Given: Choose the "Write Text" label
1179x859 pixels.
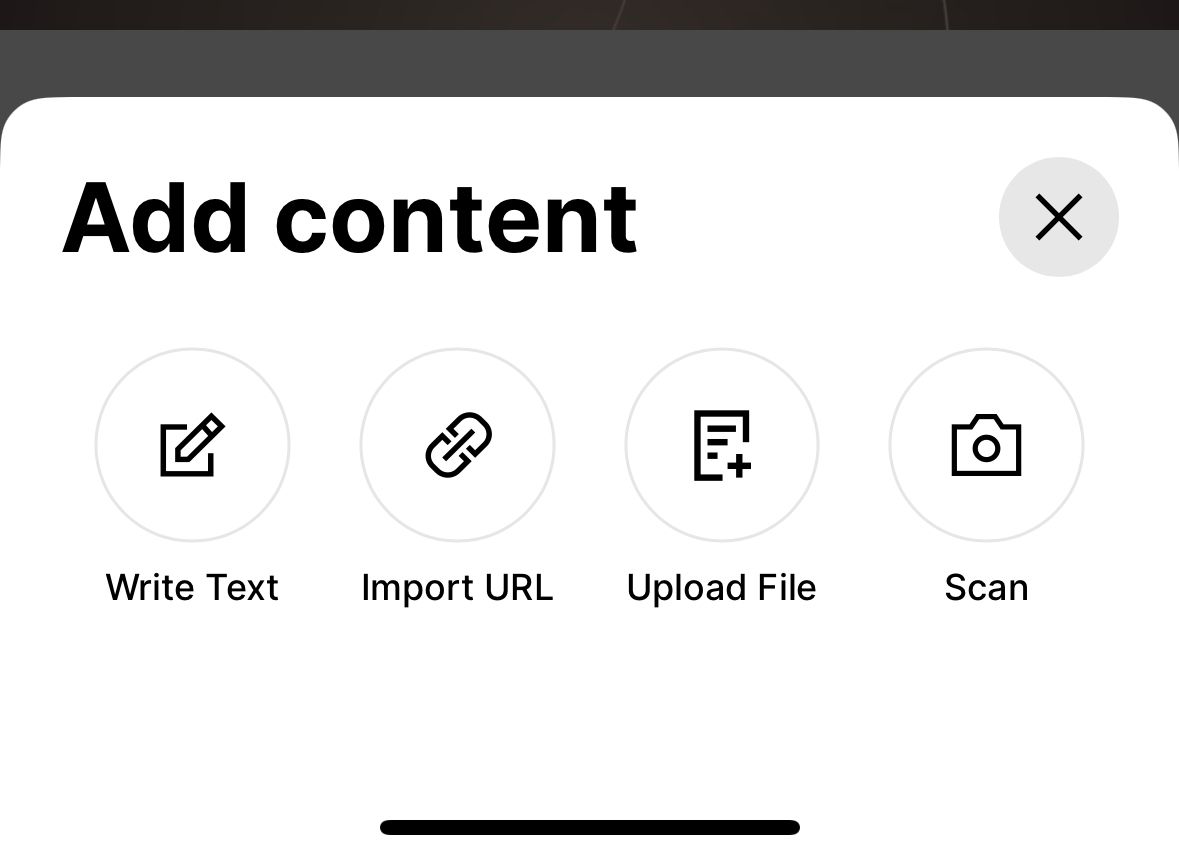Looking at the screenshot, I should (x=192, y=587).
